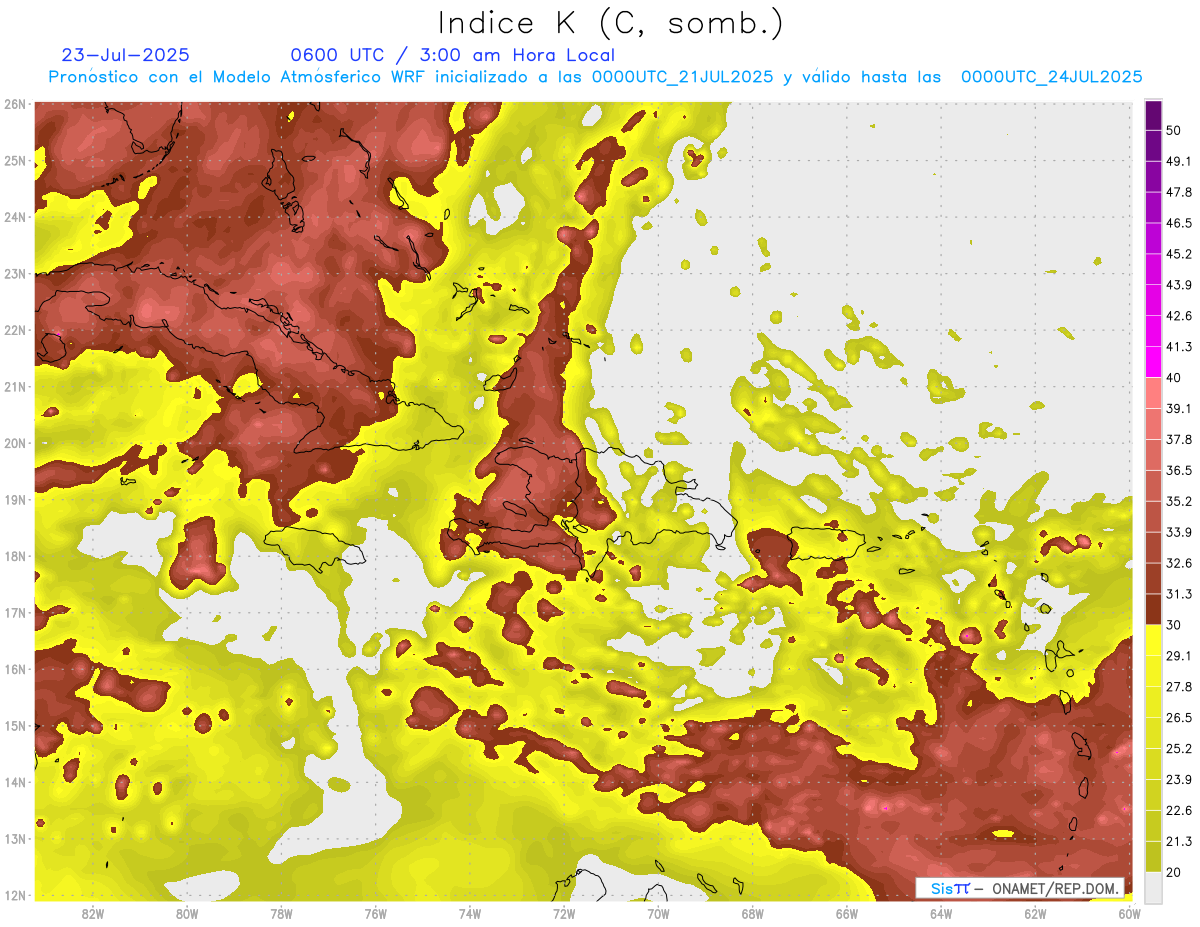The height and width of the screenshot is (927, 1200).
Task: Click the "33.9" value on the color scale
Action: point(1179,532)
